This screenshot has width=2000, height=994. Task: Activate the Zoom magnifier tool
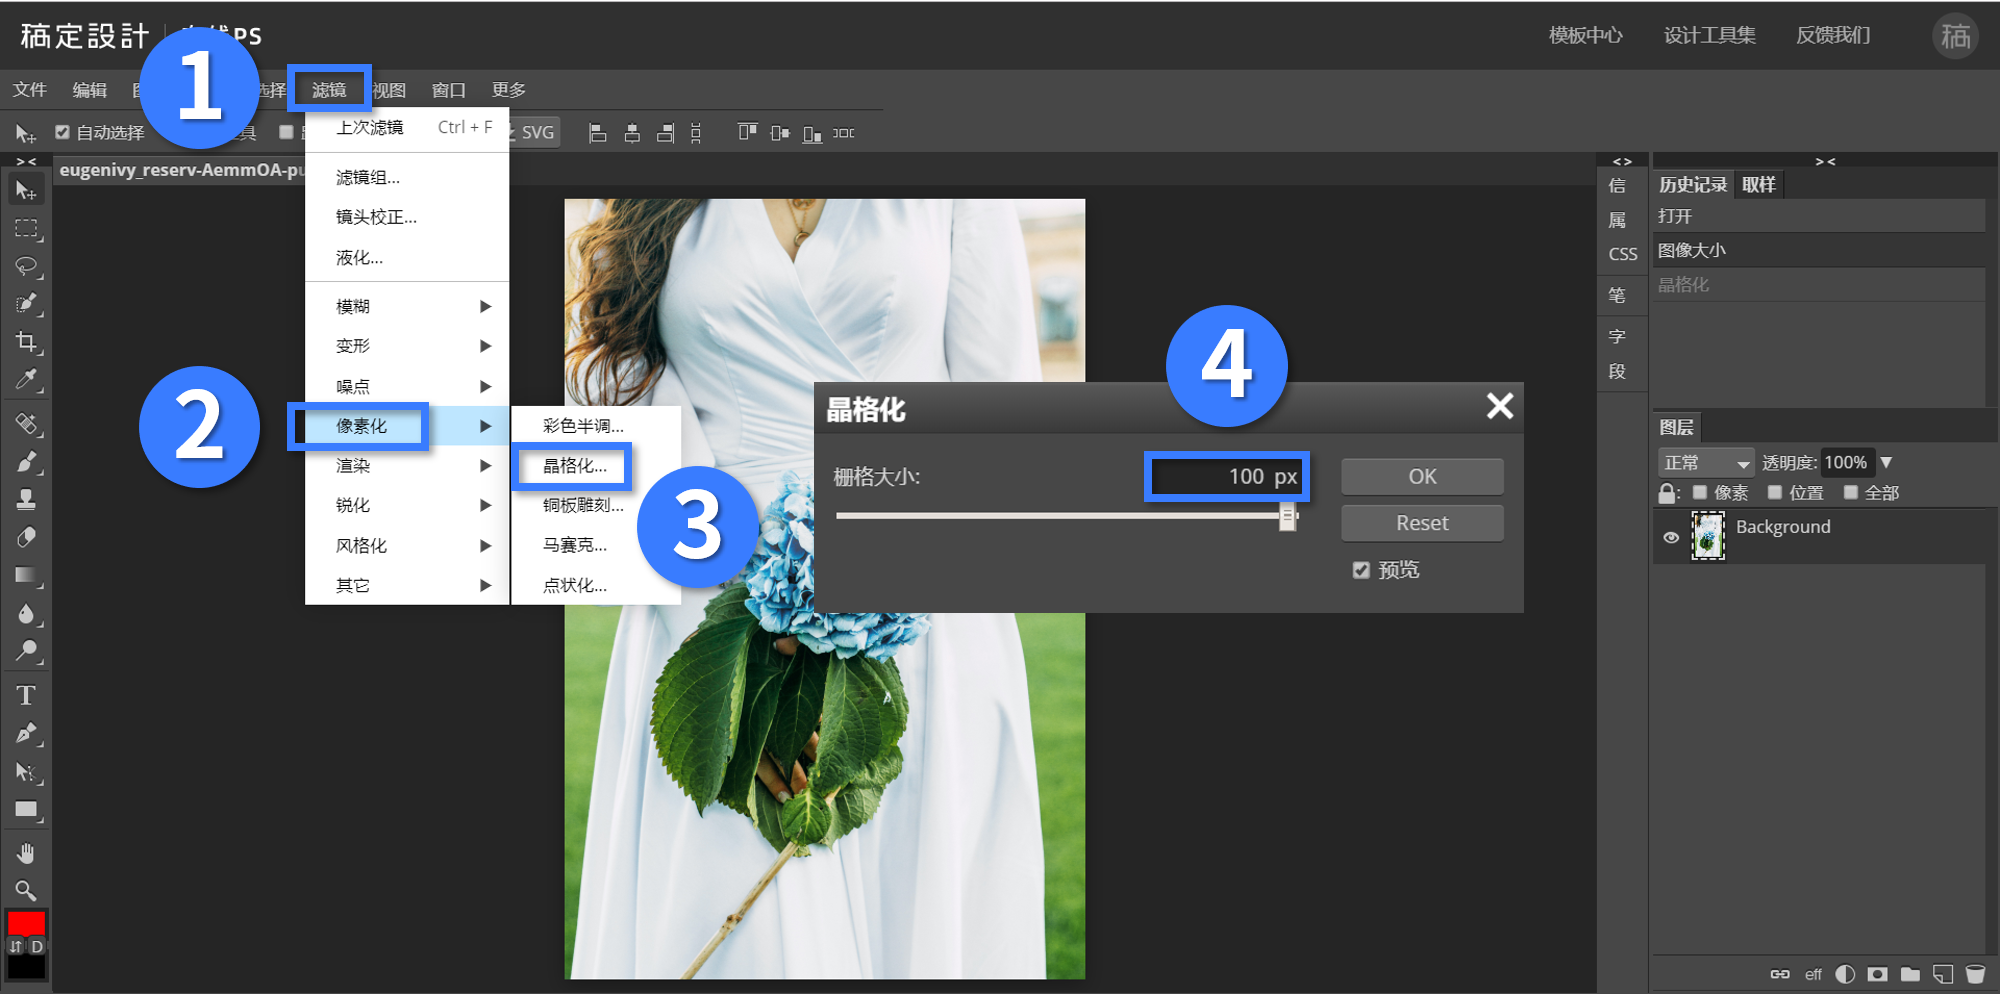coord(27,890)
